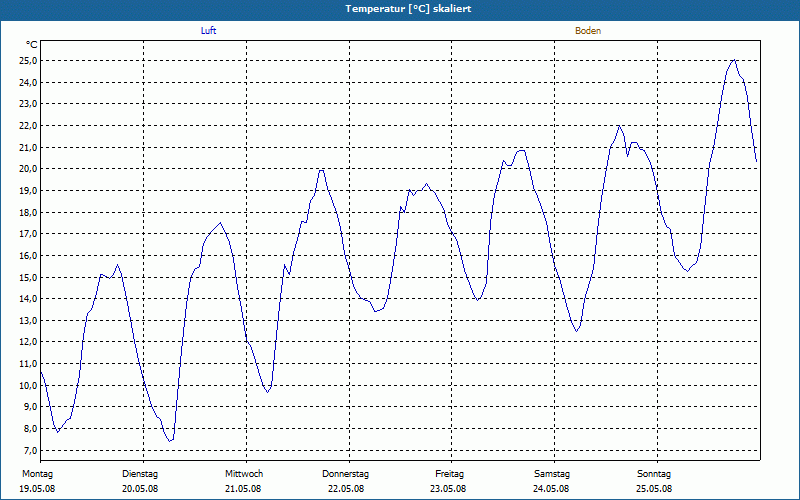Image resolution: width=800 pixels, height=500 pixels.
Task: Click the 7,0 y-axis label
Action: click(30, 451)
